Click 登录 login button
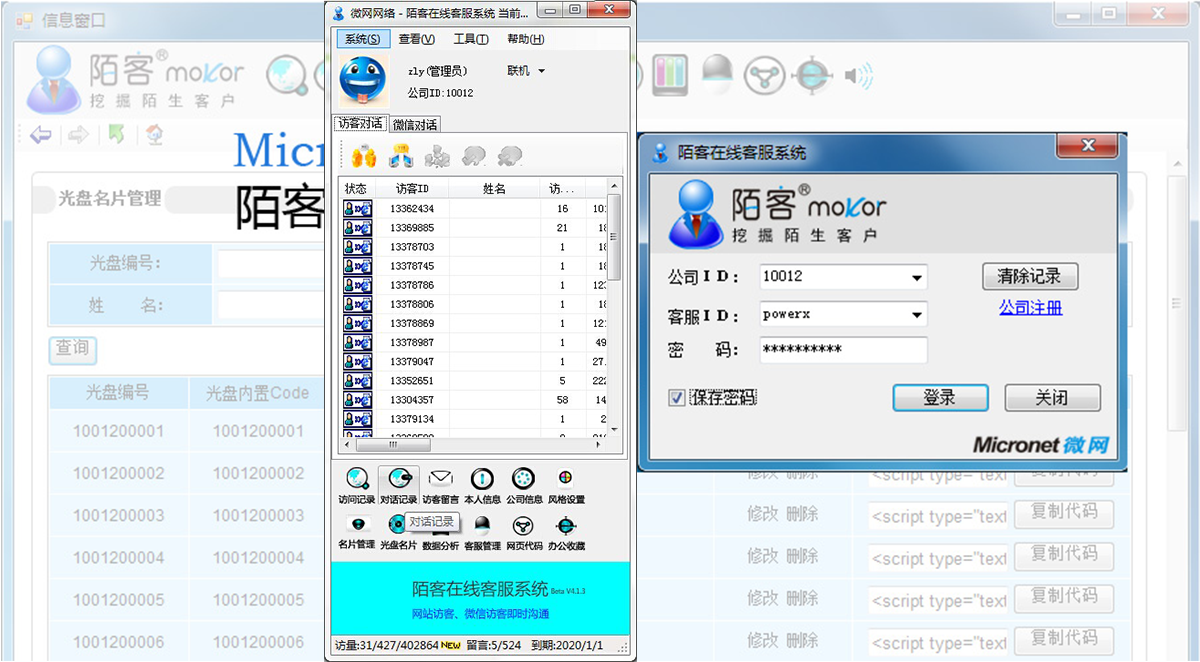Viewport: 1200px width, 662px height. (x=940, y=397)
